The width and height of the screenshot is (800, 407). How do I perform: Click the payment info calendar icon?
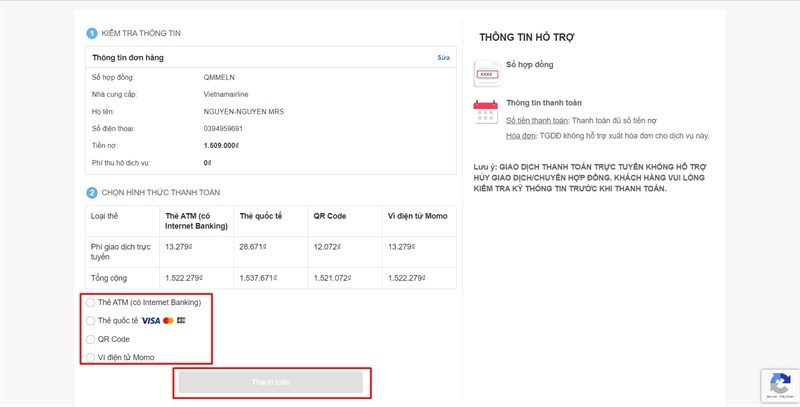[486, 109]
